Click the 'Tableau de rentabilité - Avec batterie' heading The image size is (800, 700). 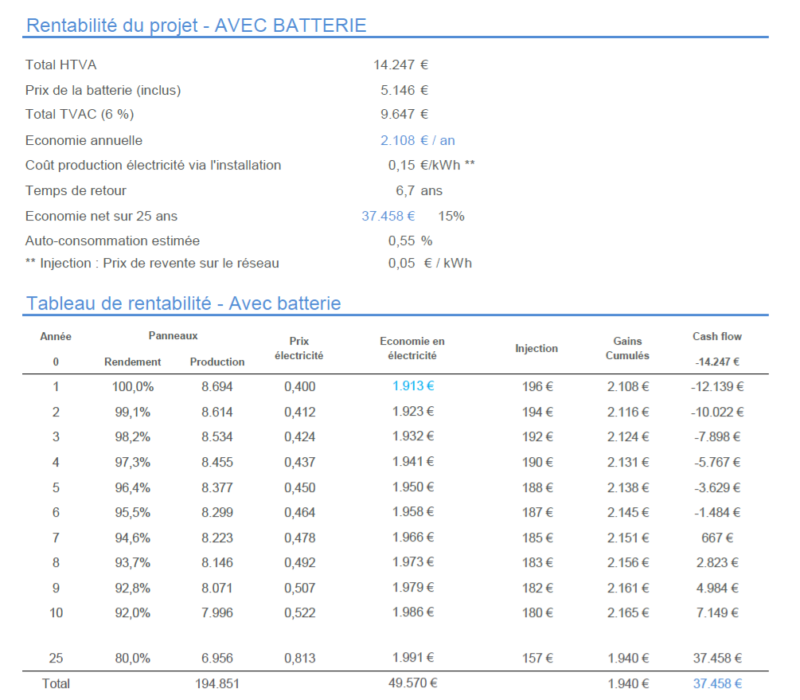coord(184,303)
